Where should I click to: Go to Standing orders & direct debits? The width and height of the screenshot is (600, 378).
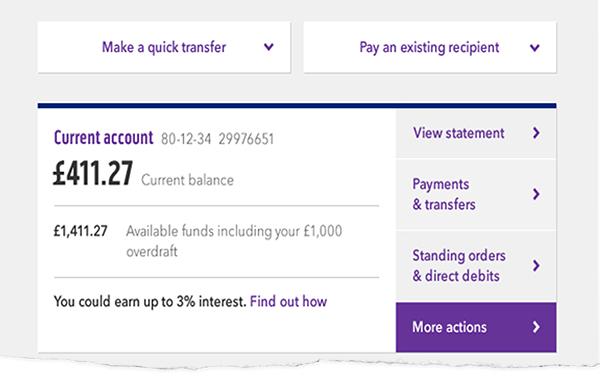[476, 266]
